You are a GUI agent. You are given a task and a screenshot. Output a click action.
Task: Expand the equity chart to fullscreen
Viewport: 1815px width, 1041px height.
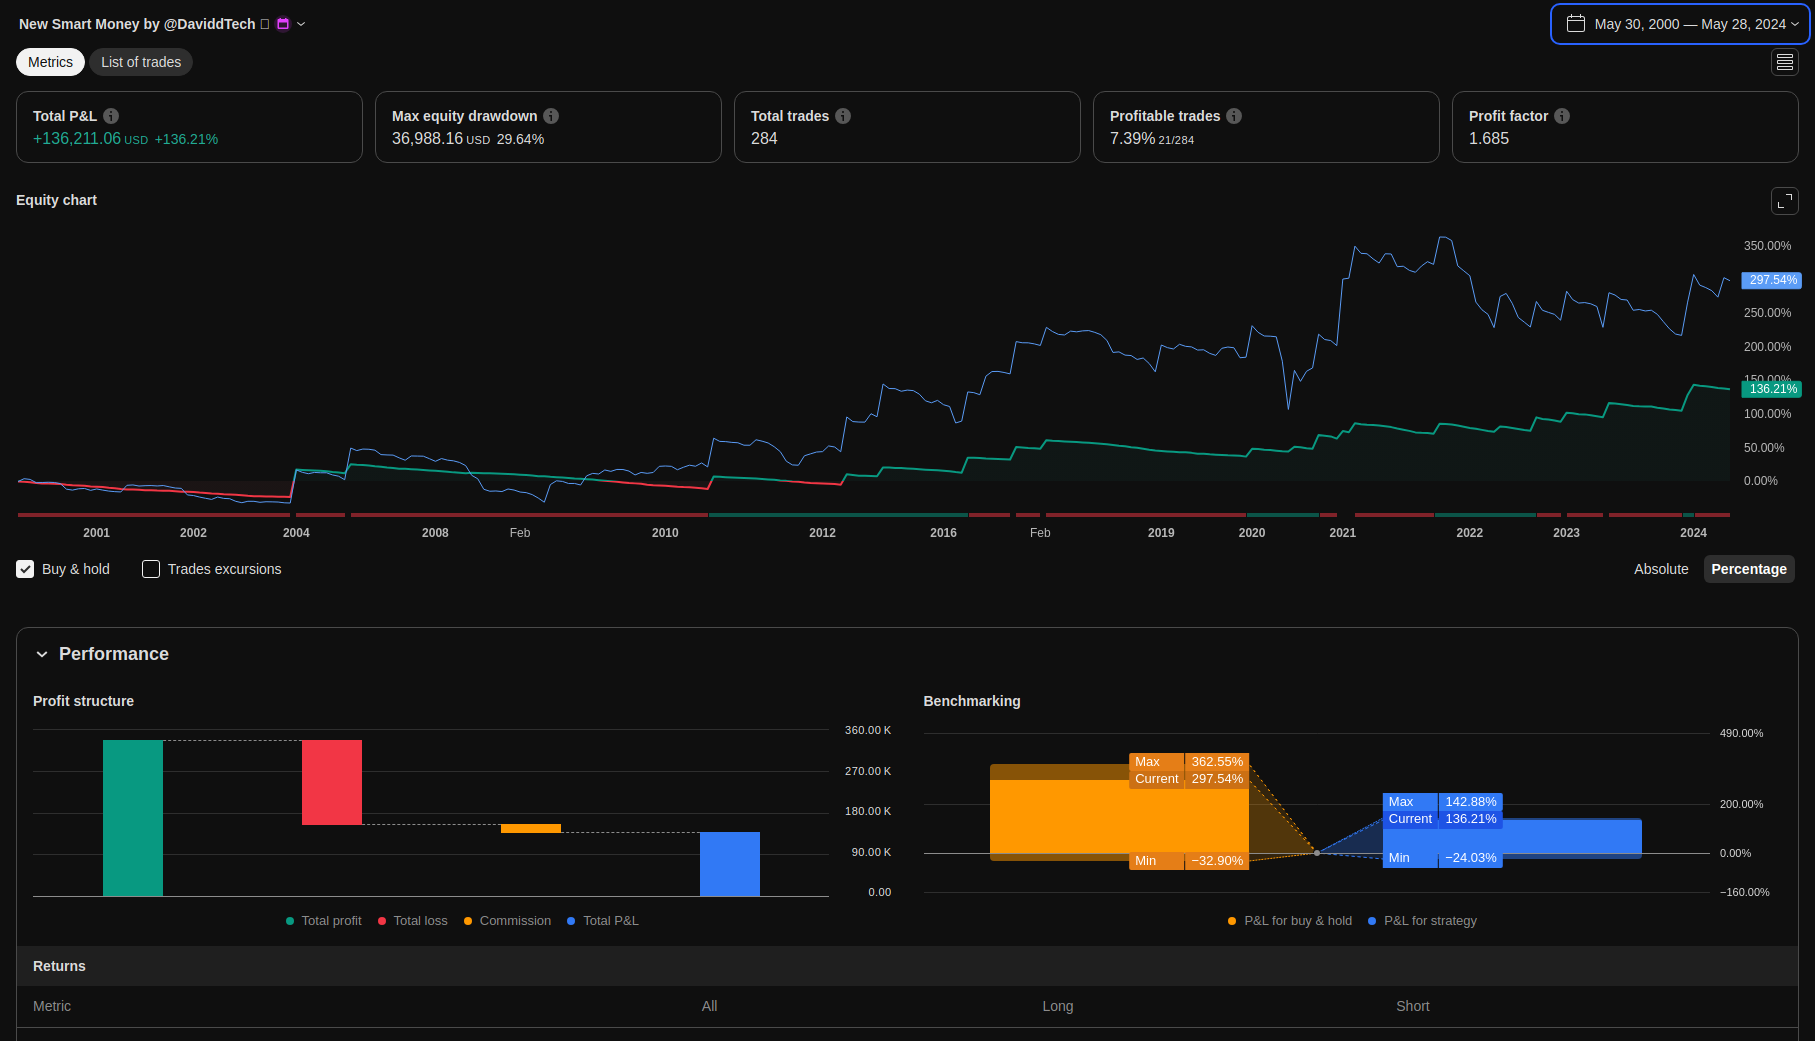1784,201
